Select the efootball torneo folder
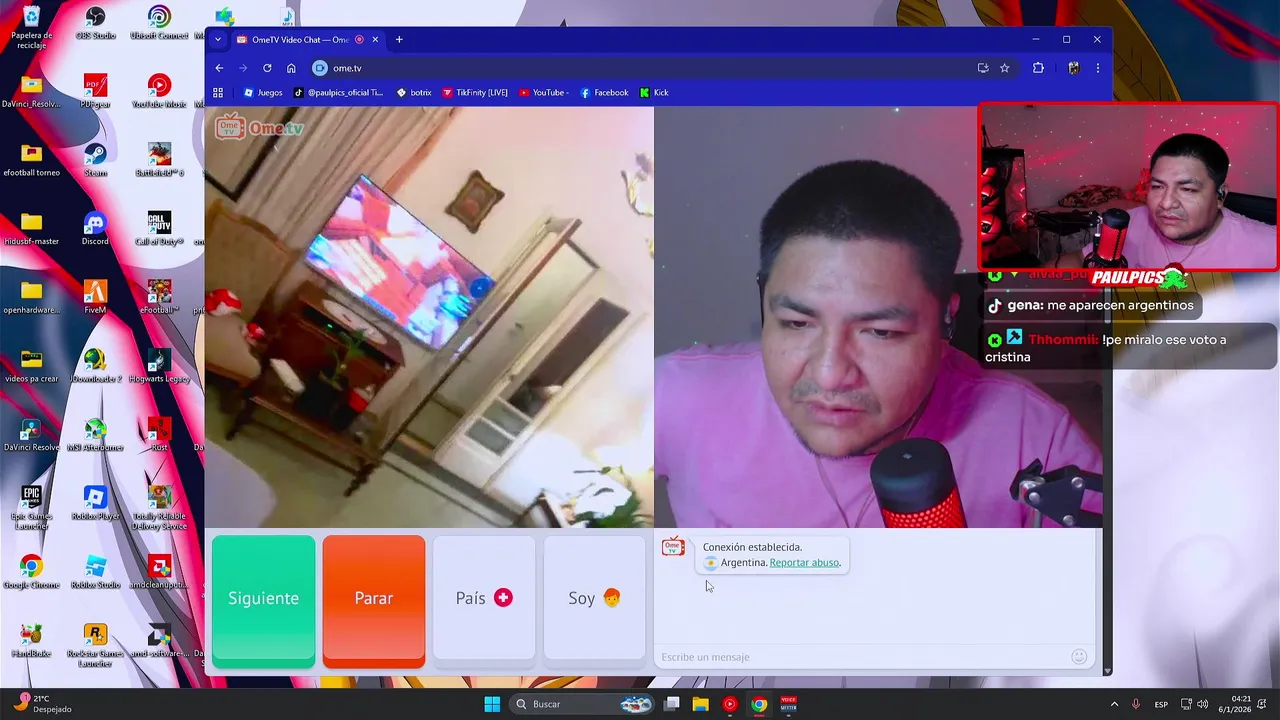The width and height of the screenshot is (1280, 720). [x=31, y=160]
